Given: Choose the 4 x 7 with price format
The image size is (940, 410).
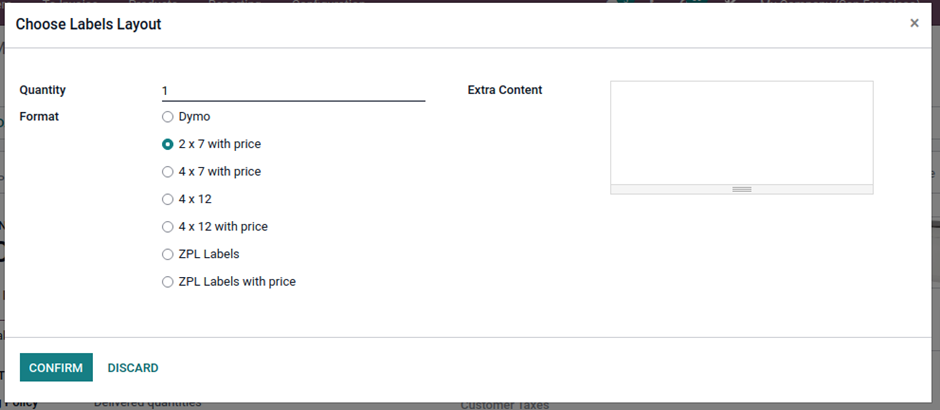Looking at the screenshot, I should tap(168, 172).
